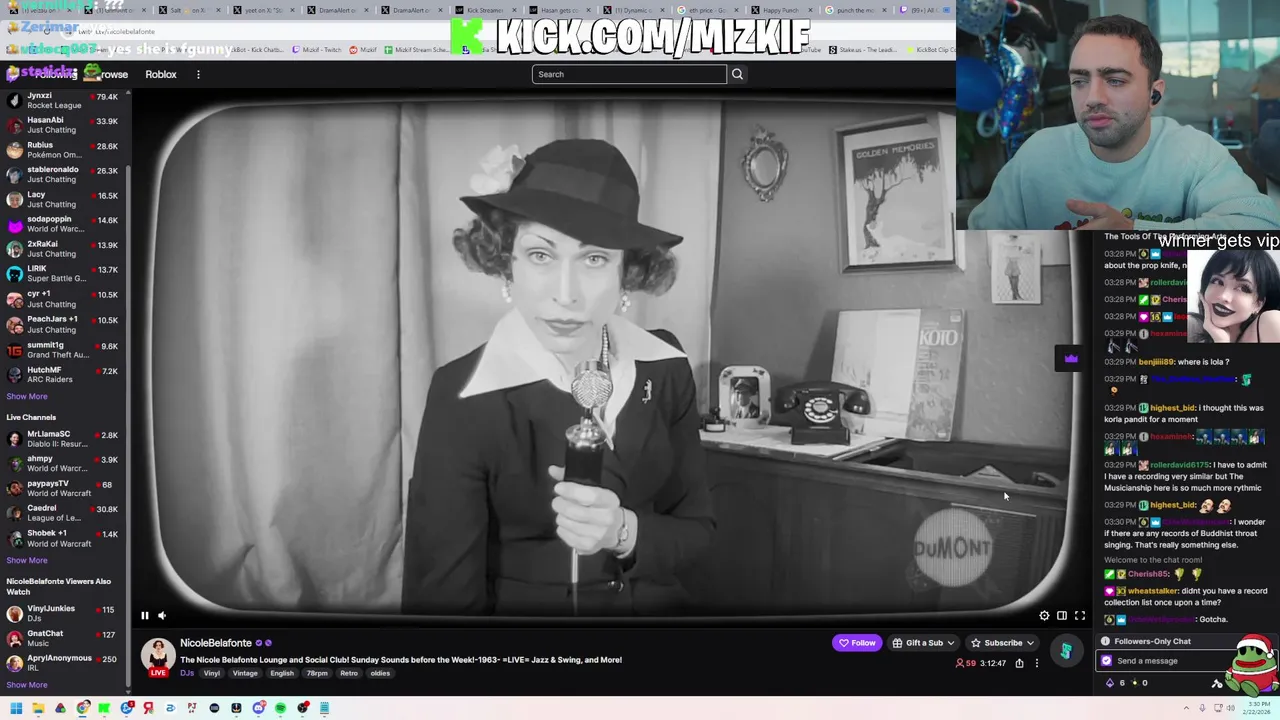The width and height of the screenshot is (1280, 720).
Task: Switch to the Happy Punch browser tab
Action: pos(780,10)
